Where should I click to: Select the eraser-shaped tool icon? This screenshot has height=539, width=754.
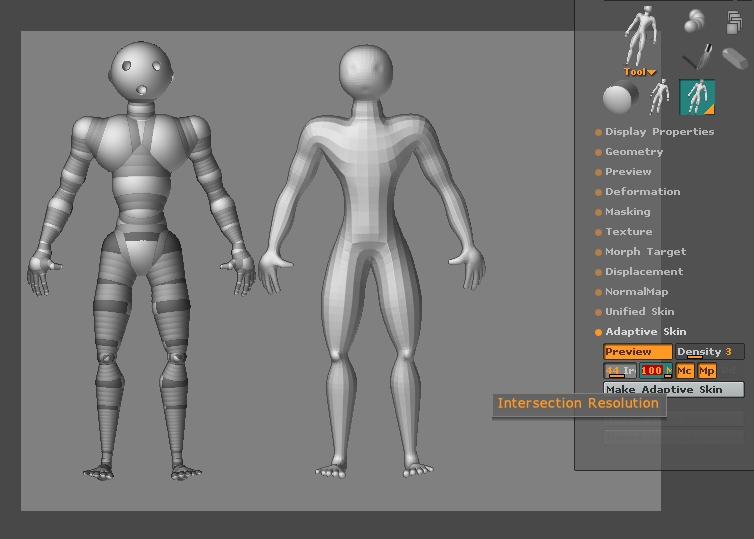(x=735, y=58)
